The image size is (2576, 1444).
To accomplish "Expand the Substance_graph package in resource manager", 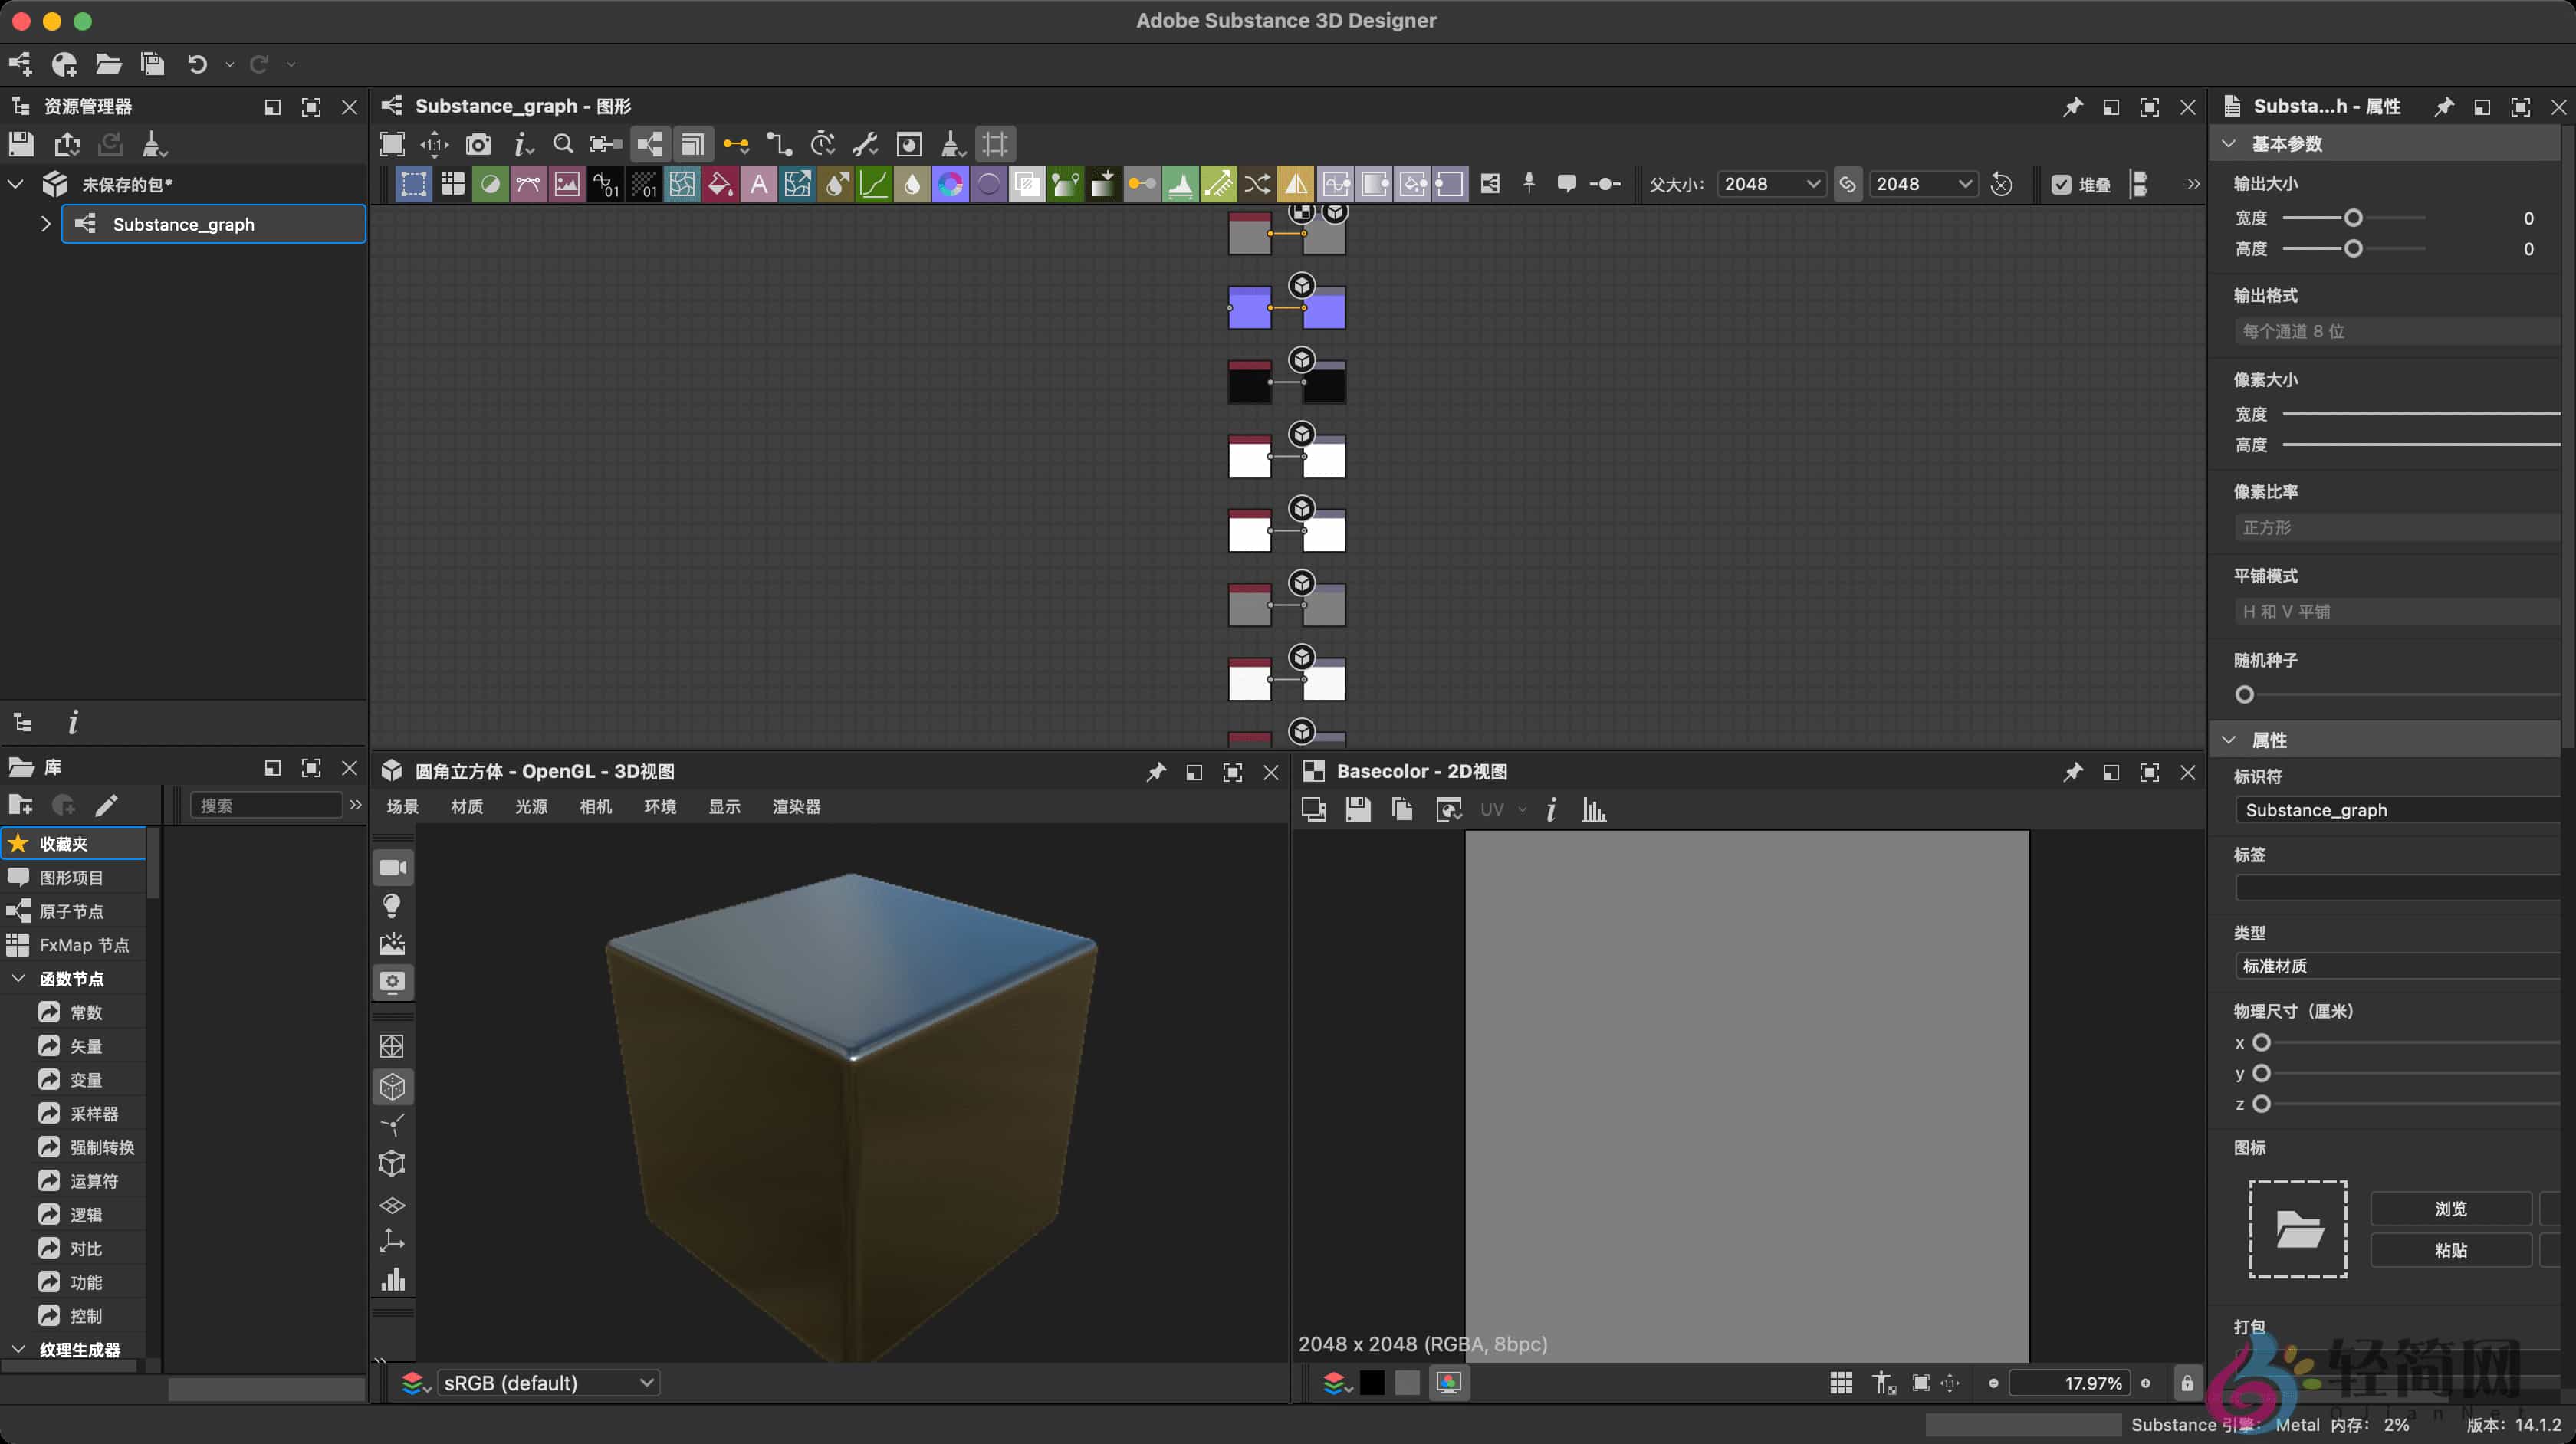I will [x=45, y=224].
